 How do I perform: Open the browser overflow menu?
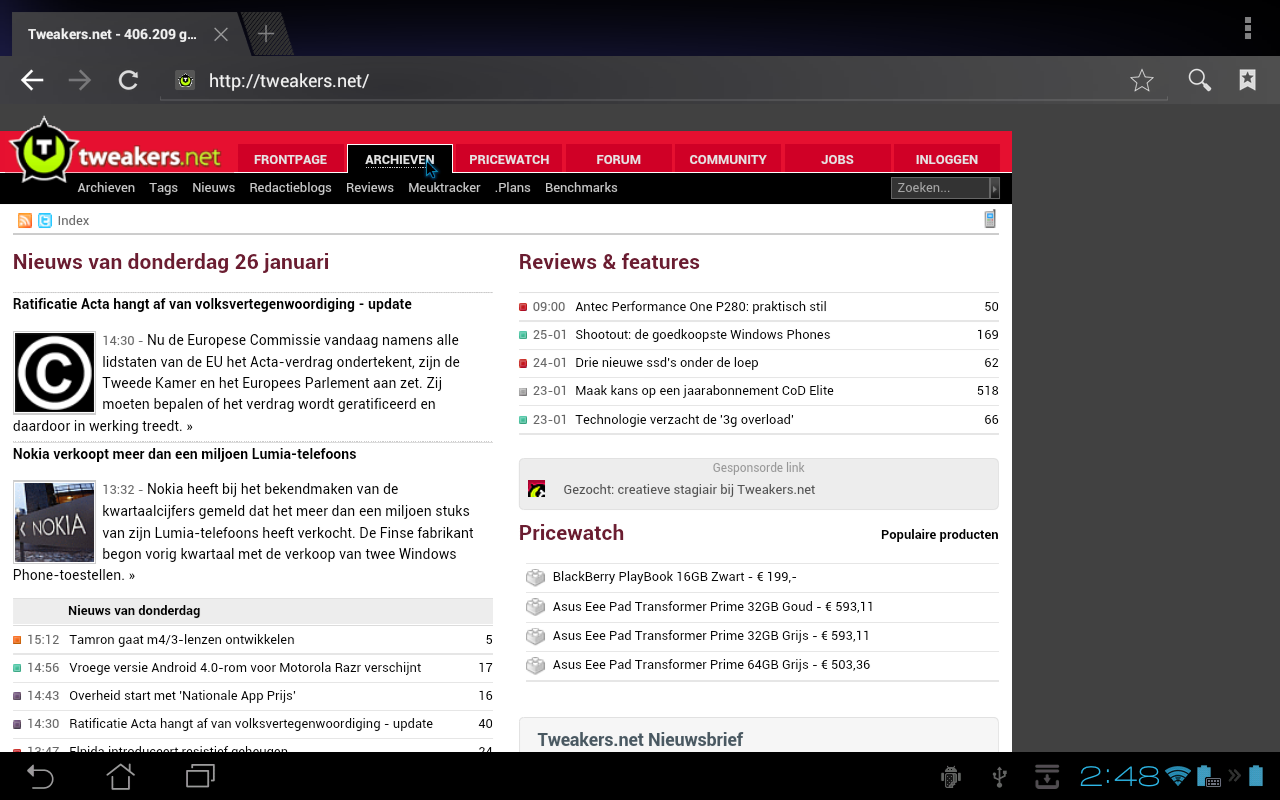point(1248,28)
